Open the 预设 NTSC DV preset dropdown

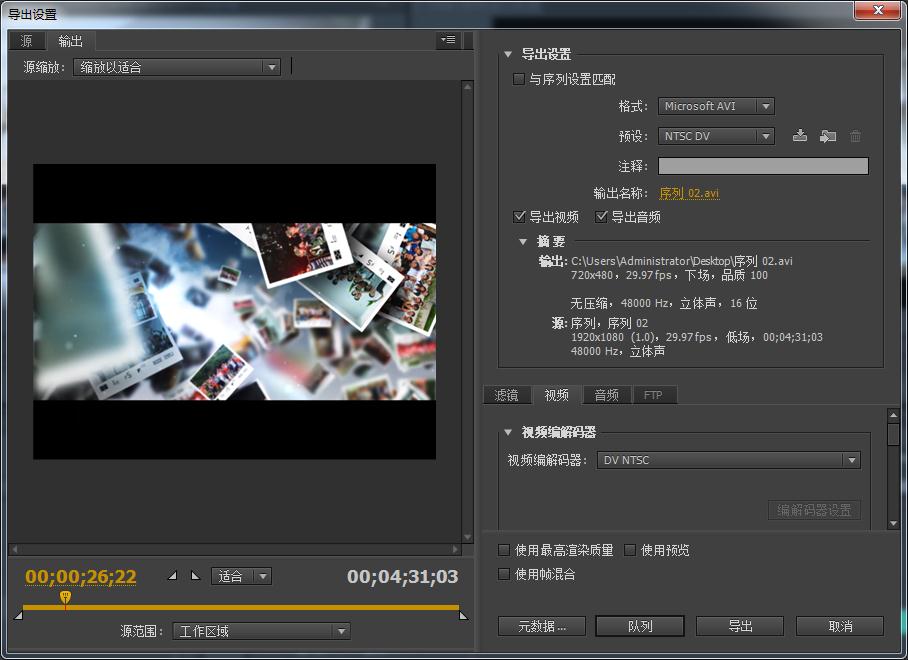[716, 135]
